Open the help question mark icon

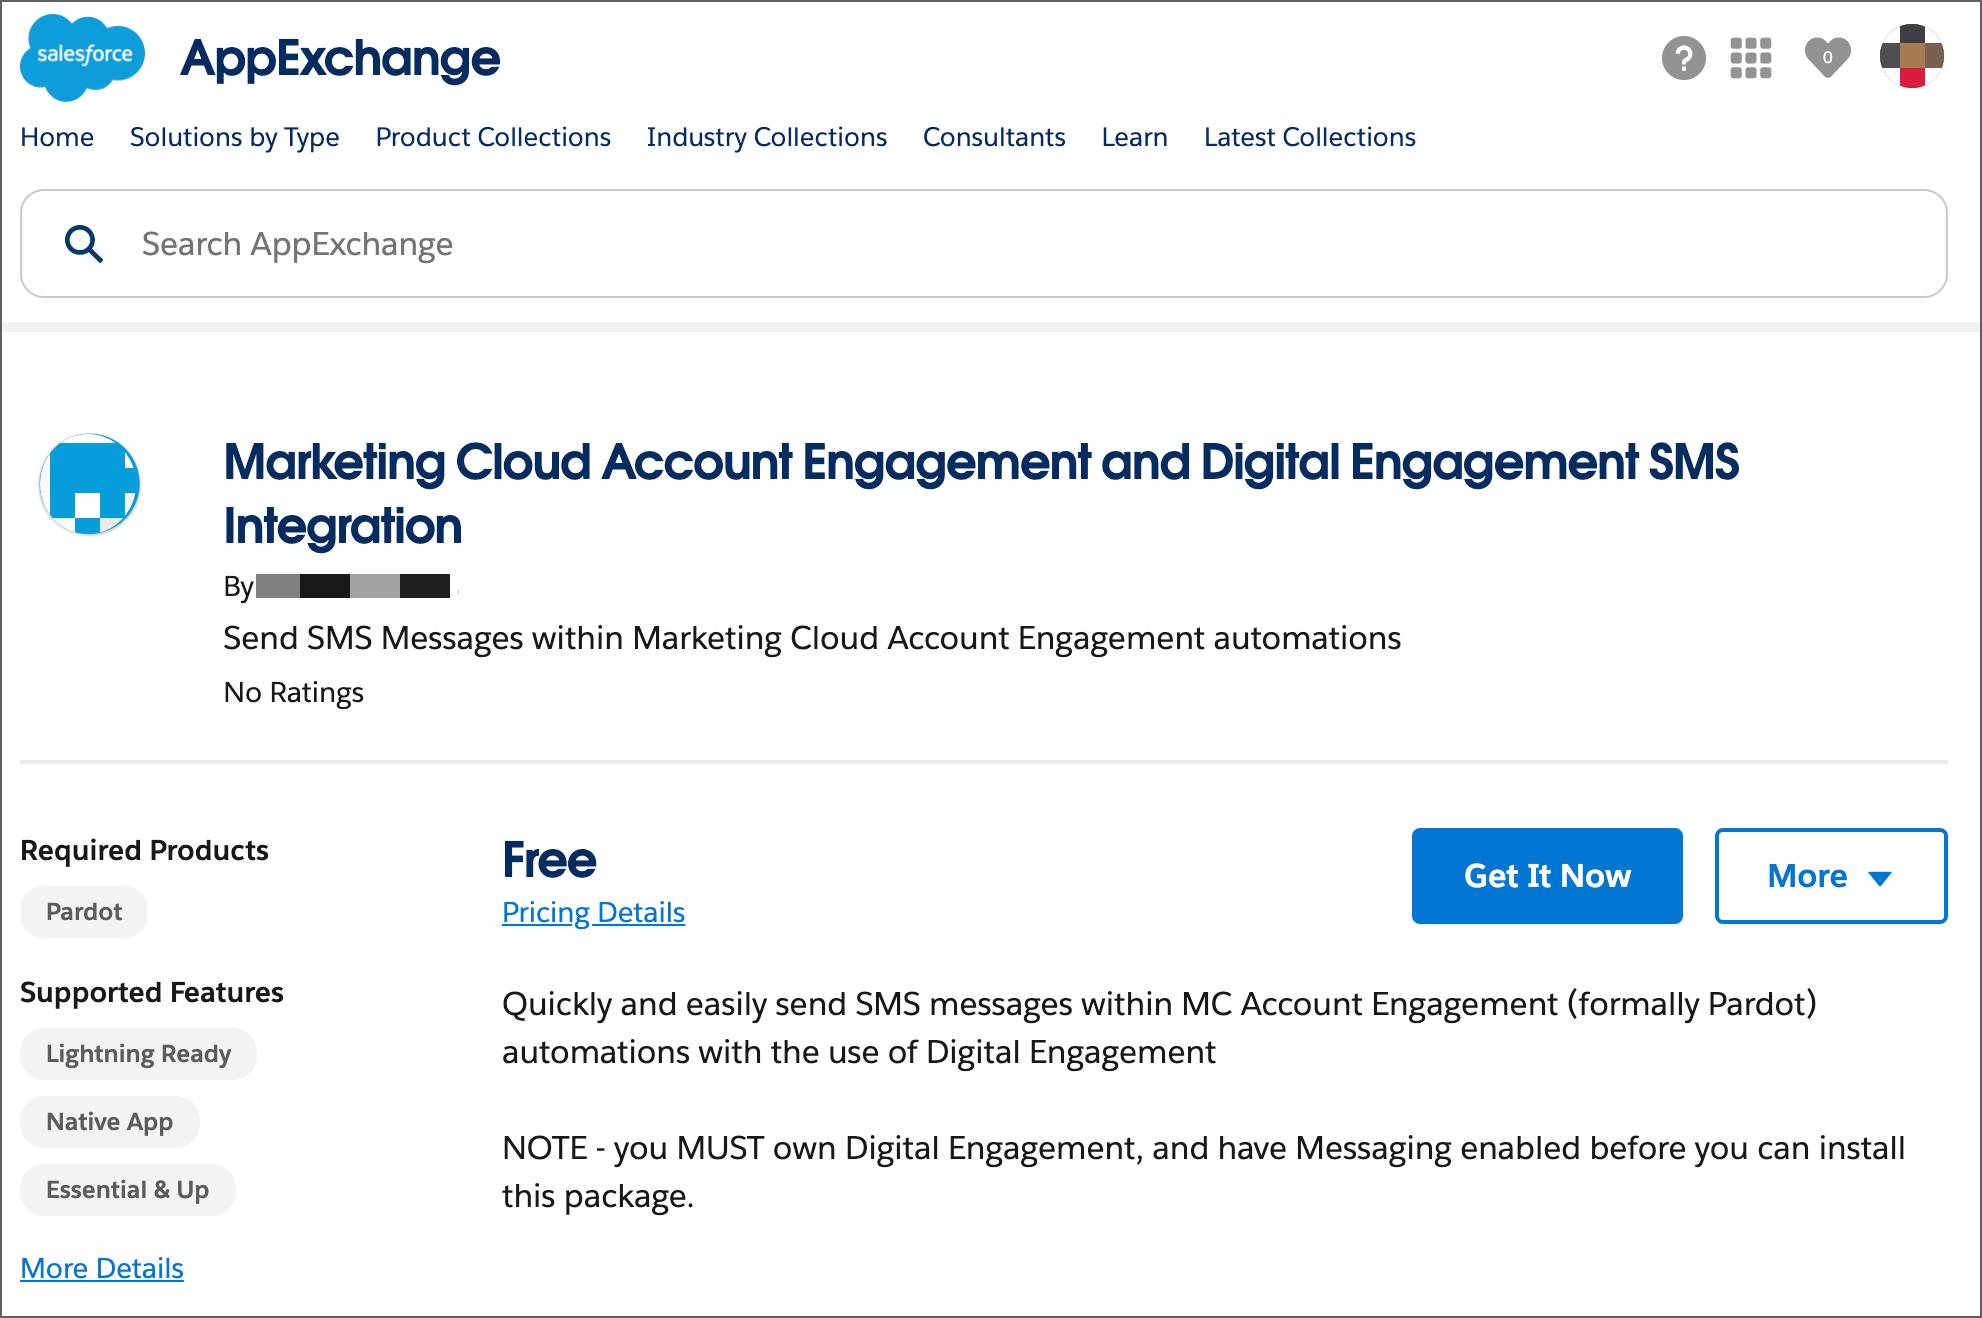[1682, 59]
